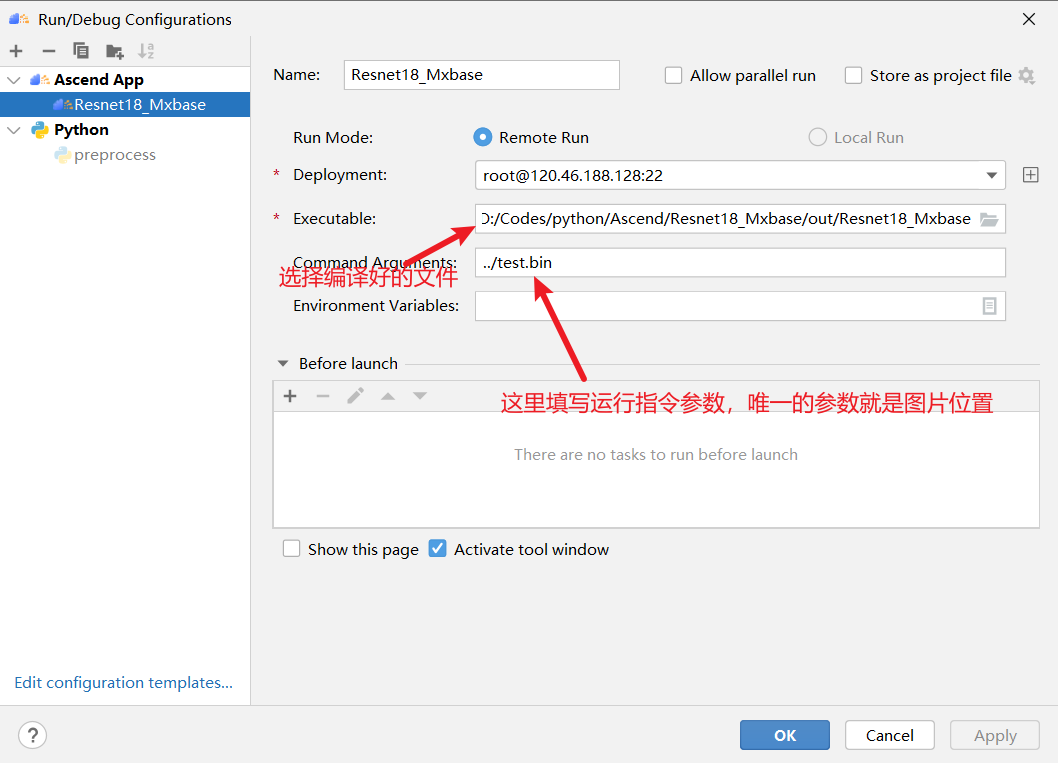Close the Run/Debug Configurations dialog
Image resolution: width=1058 pixels, height=763 pixels.
tap(1028, 19)
